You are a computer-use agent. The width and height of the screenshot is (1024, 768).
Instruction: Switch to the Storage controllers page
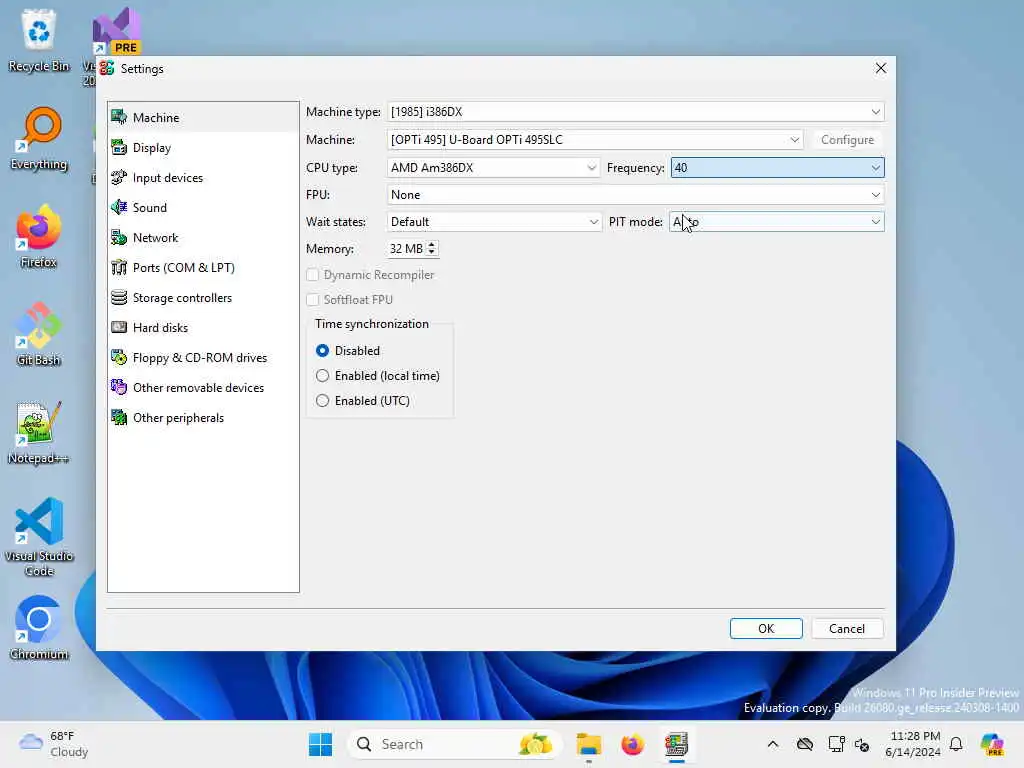click(203, 298)
